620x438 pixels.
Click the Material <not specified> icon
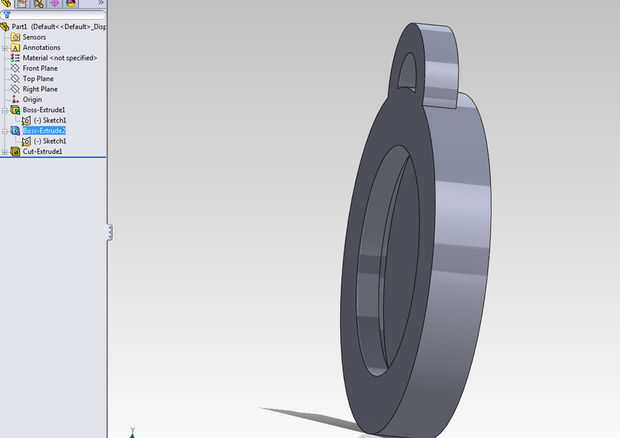[15, 58]
